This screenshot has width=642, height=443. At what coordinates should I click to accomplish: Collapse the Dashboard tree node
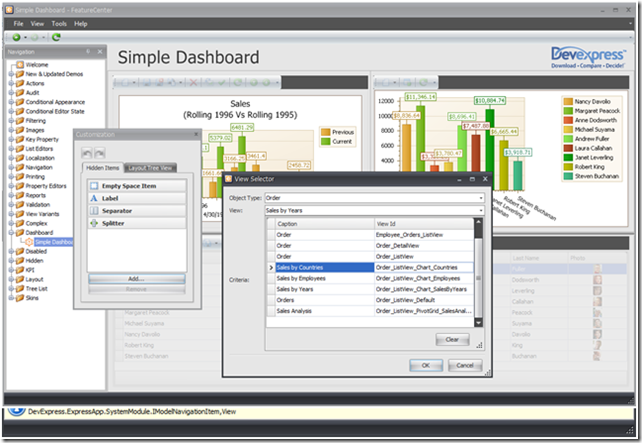pyautogui.click(x=11, y=233)
